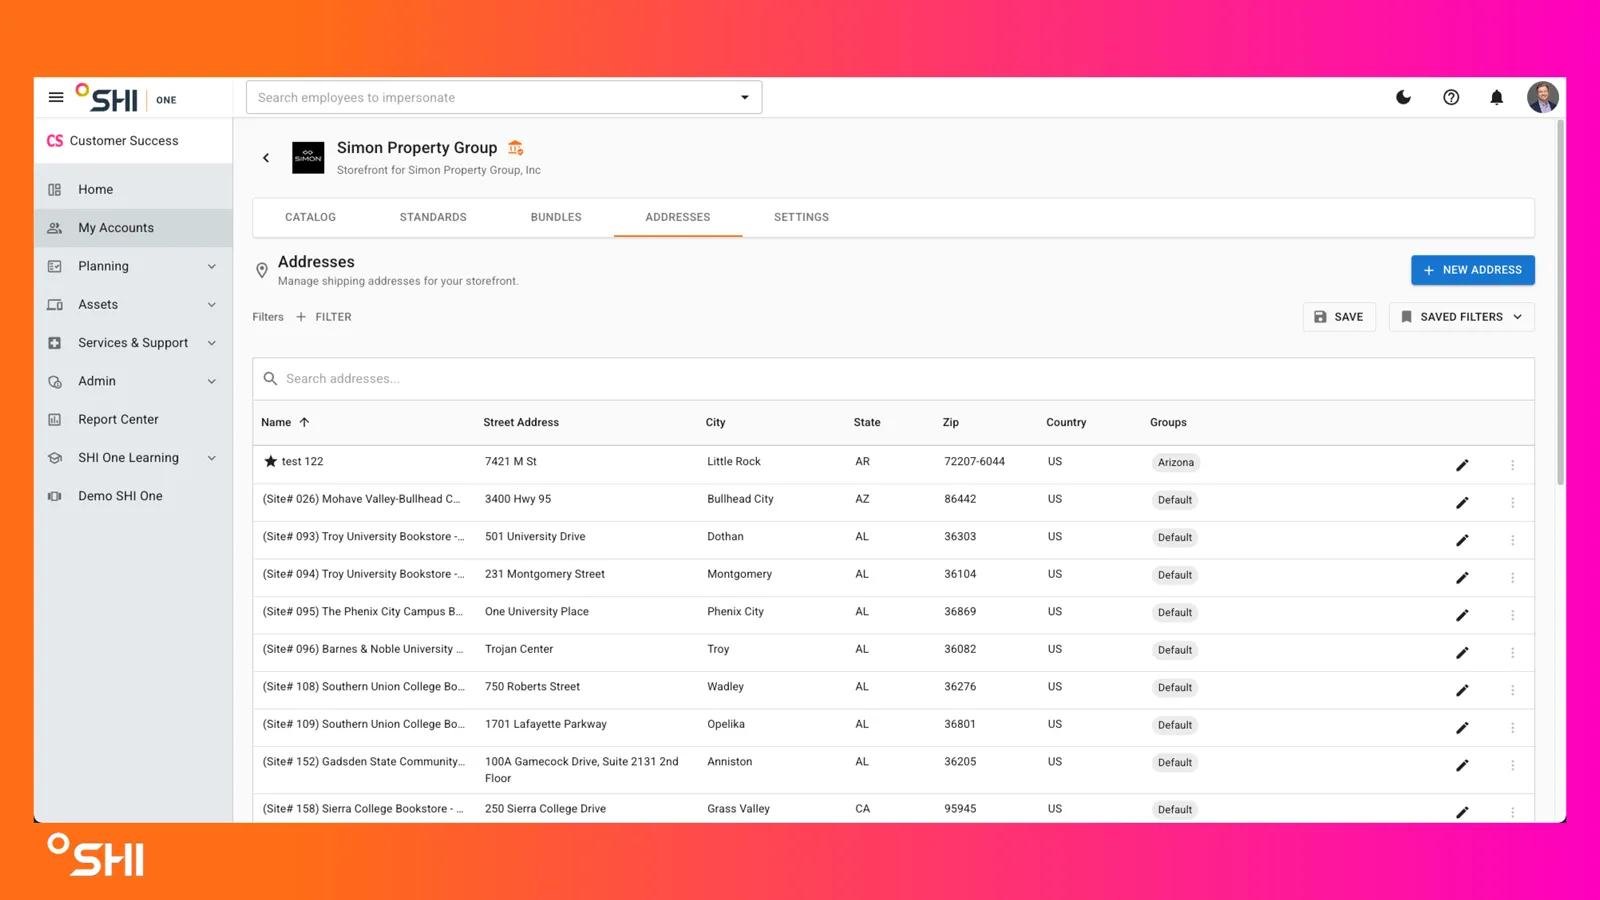Add a filter with the Filter button
The image size is (1600, 900).
[324, 317]
